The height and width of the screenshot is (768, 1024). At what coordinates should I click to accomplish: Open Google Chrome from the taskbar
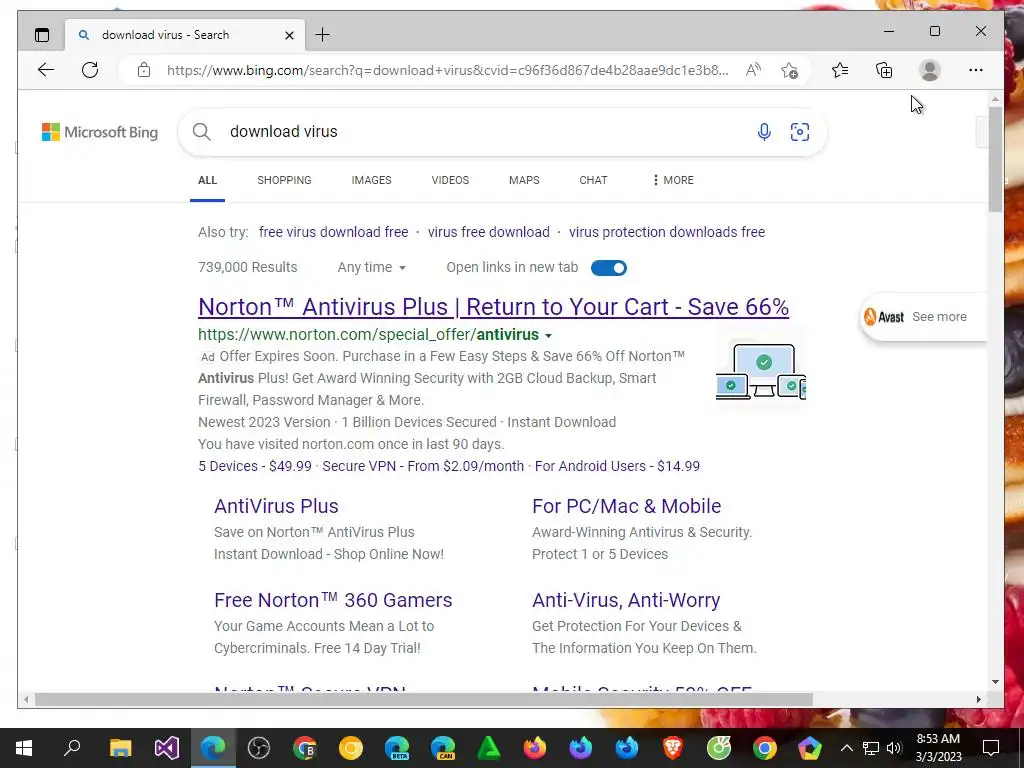pyautogui.click(x=764, y=748)
